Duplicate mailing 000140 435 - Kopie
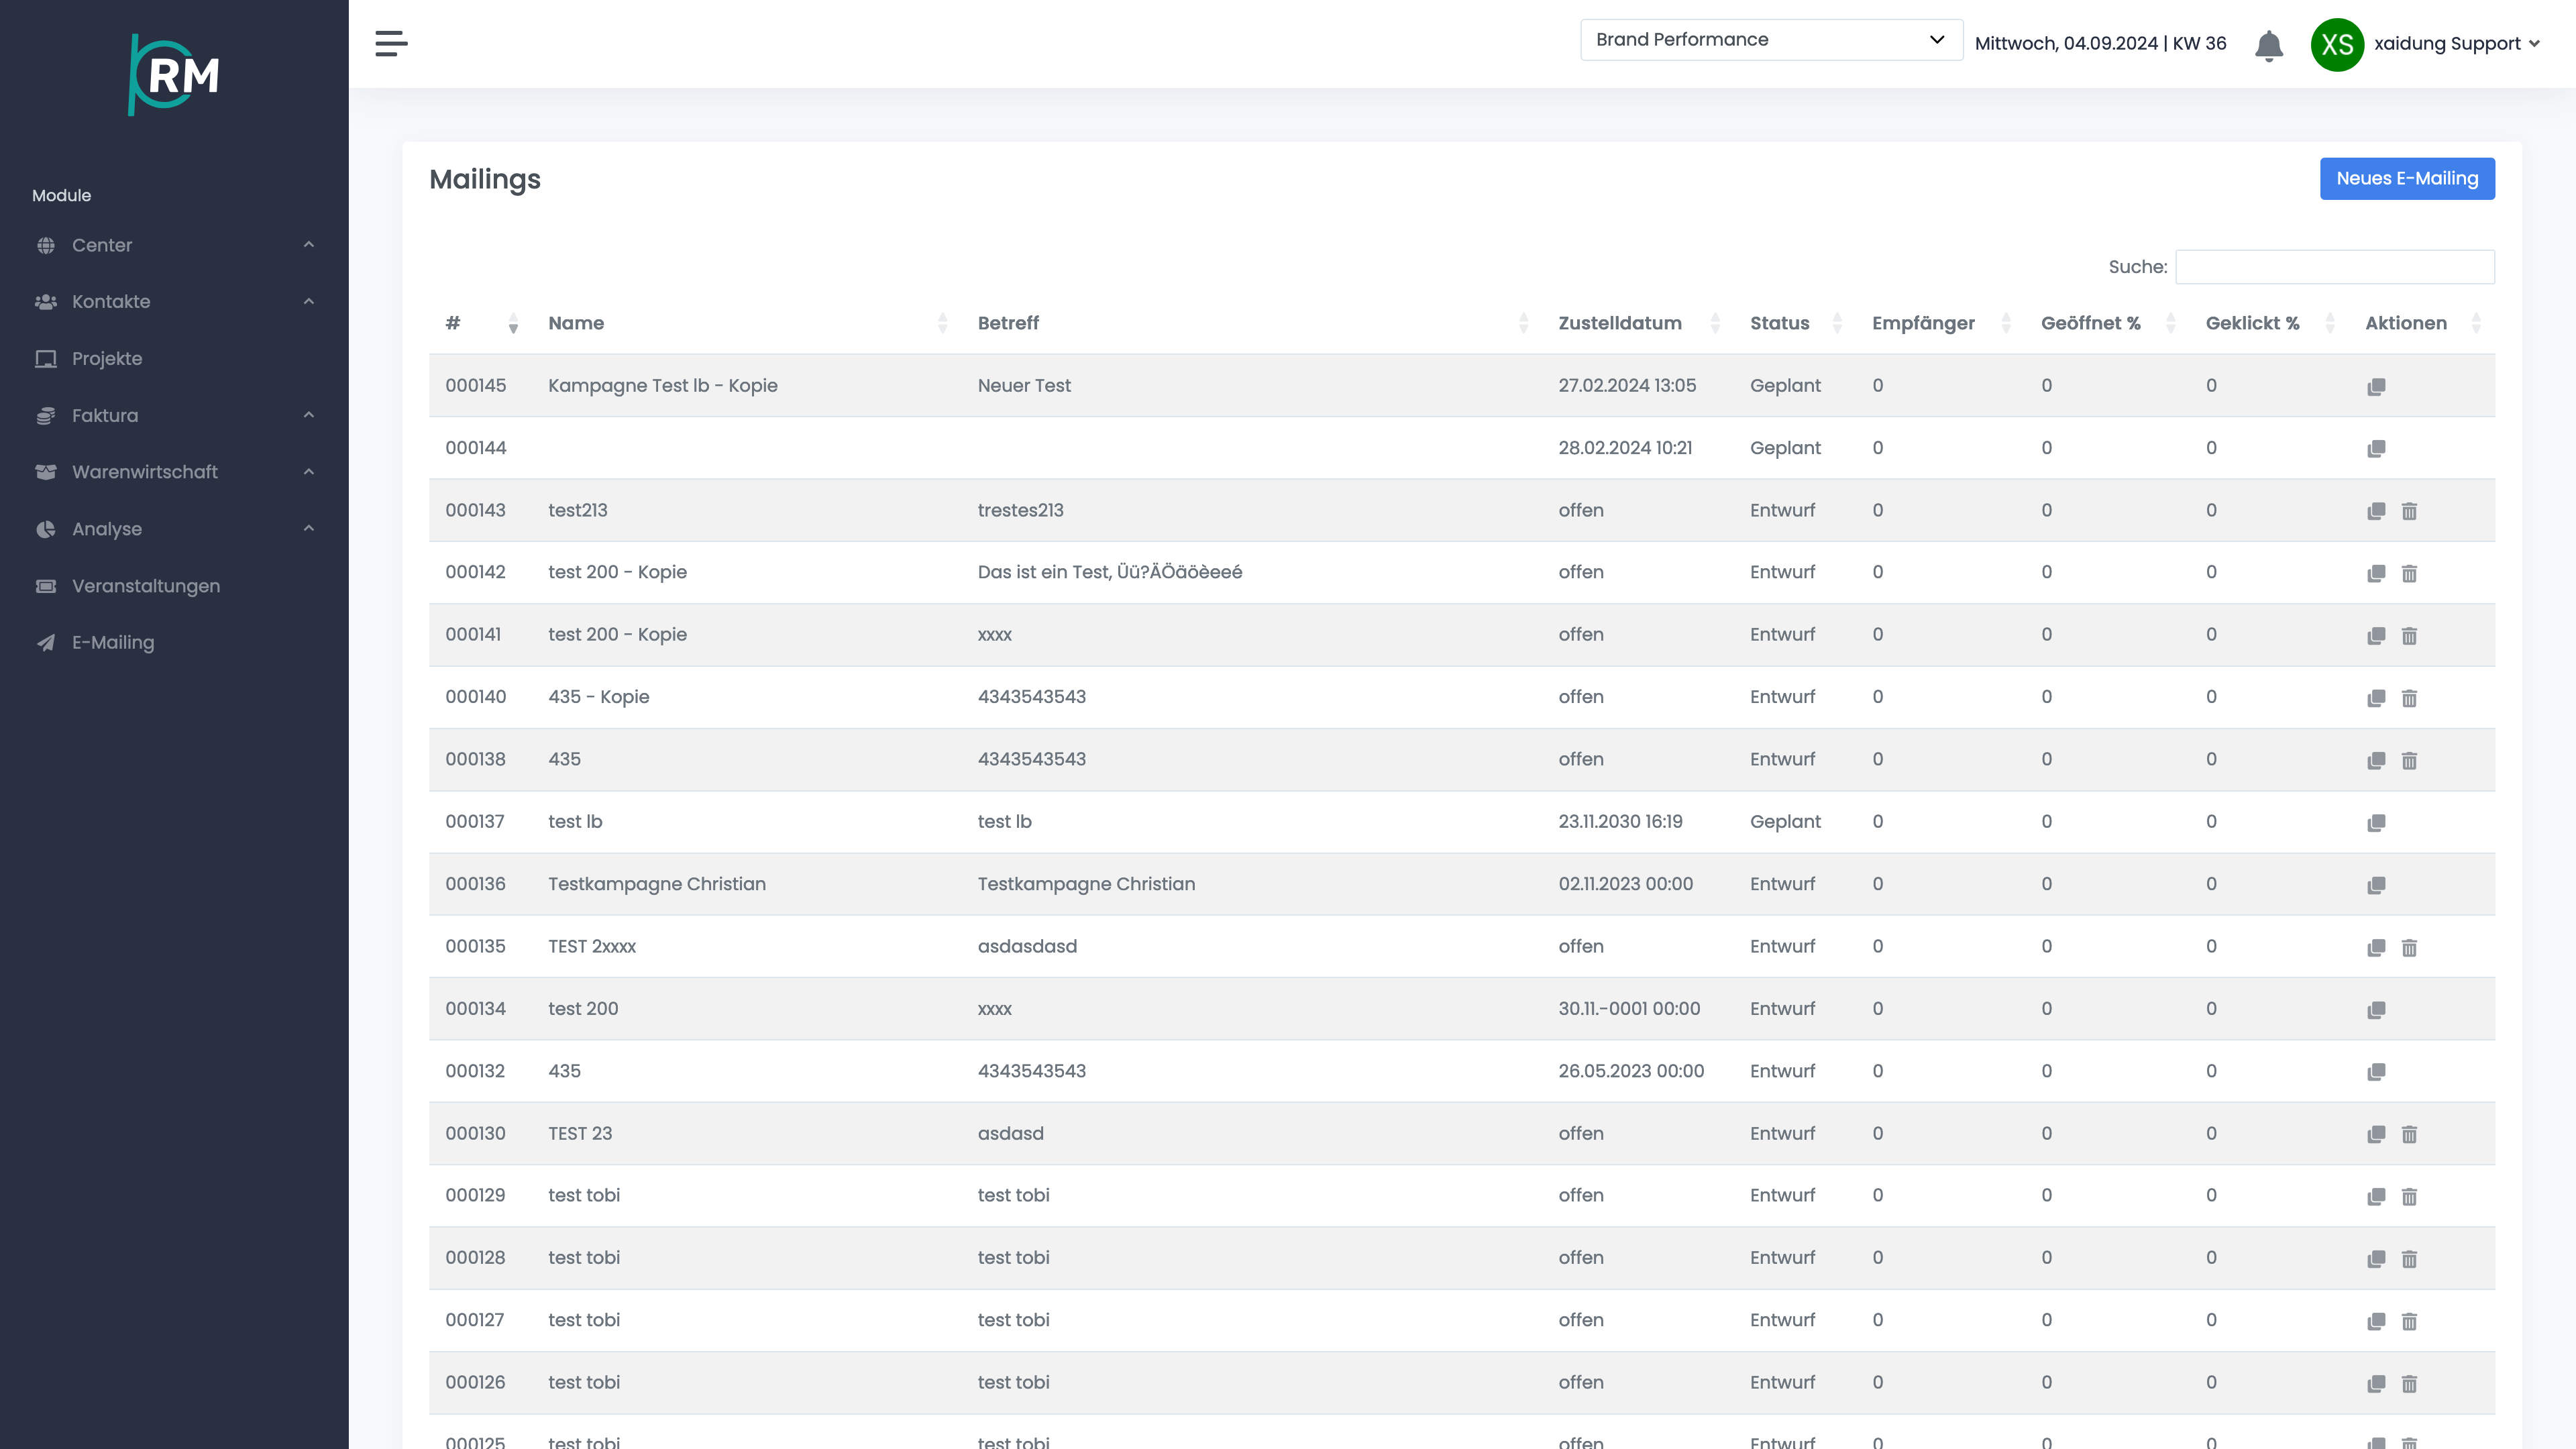Screen dimensions: 2576x1449 coord(2376,698)
